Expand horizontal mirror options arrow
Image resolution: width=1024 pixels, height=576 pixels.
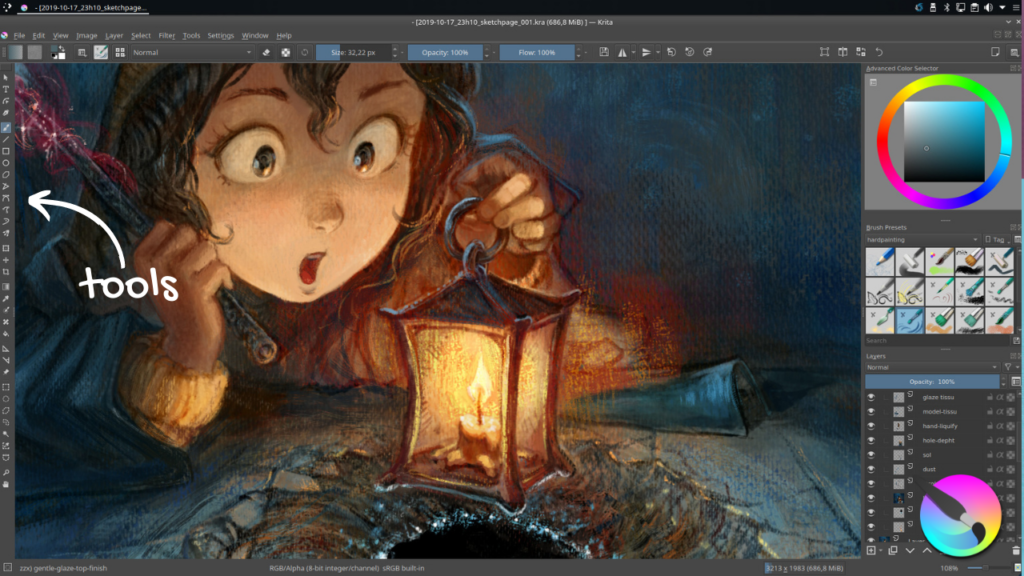click(x=633, y=52)
